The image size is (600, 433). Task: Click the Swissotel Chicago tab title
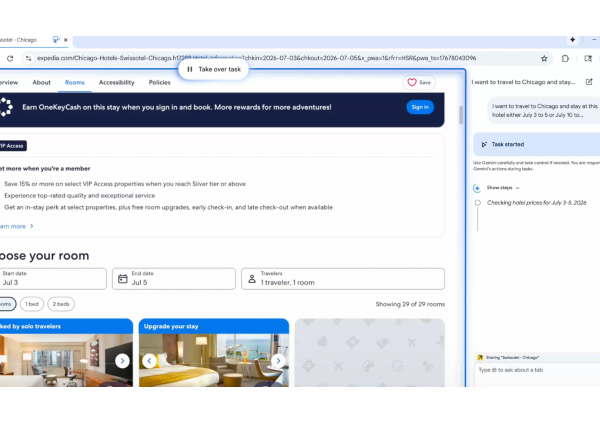click(18, 40)
